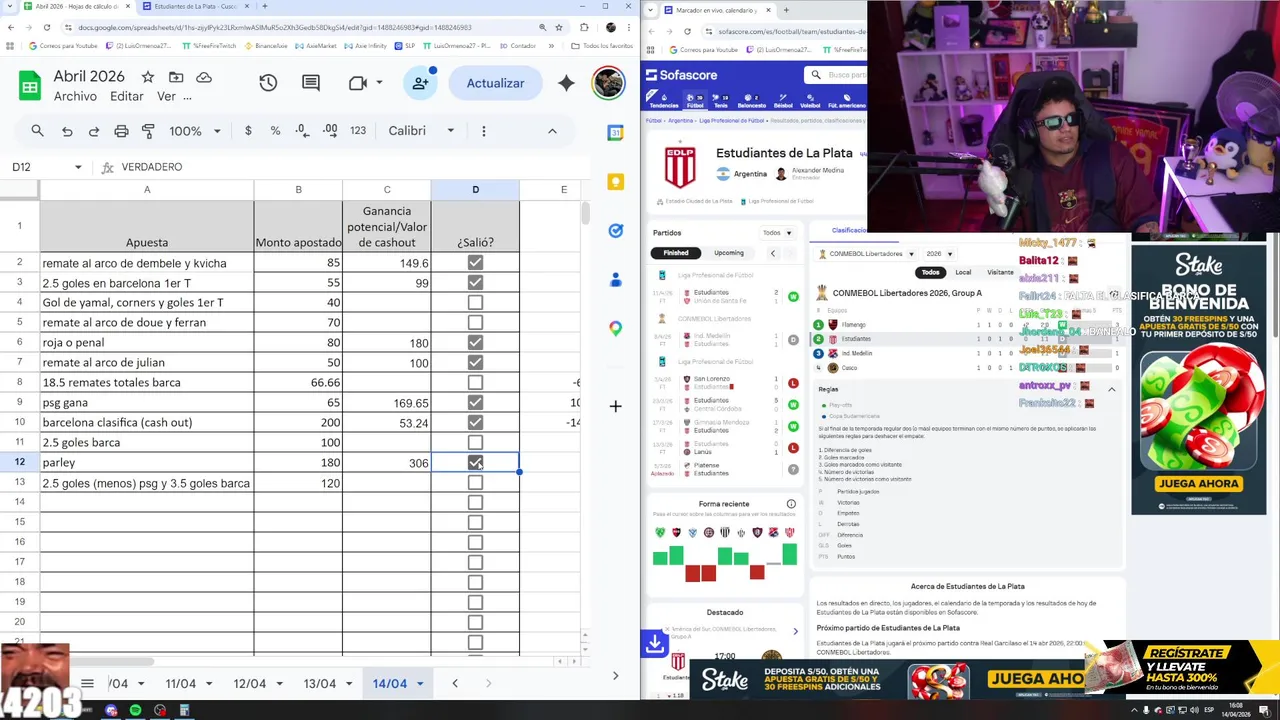Screen dimensions: 1280x720
Task: Open Google Calendar in side panel
Action: click(x=615, y=133)
